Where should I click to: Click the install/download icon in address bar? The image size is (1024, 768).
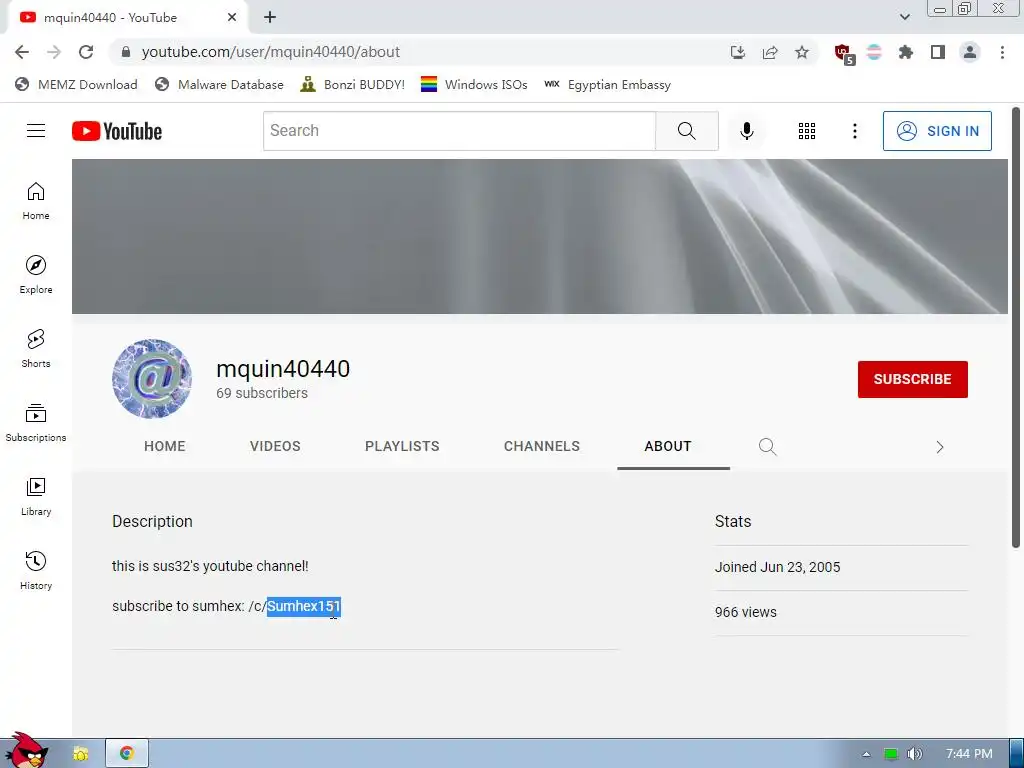tap(738, 52)
